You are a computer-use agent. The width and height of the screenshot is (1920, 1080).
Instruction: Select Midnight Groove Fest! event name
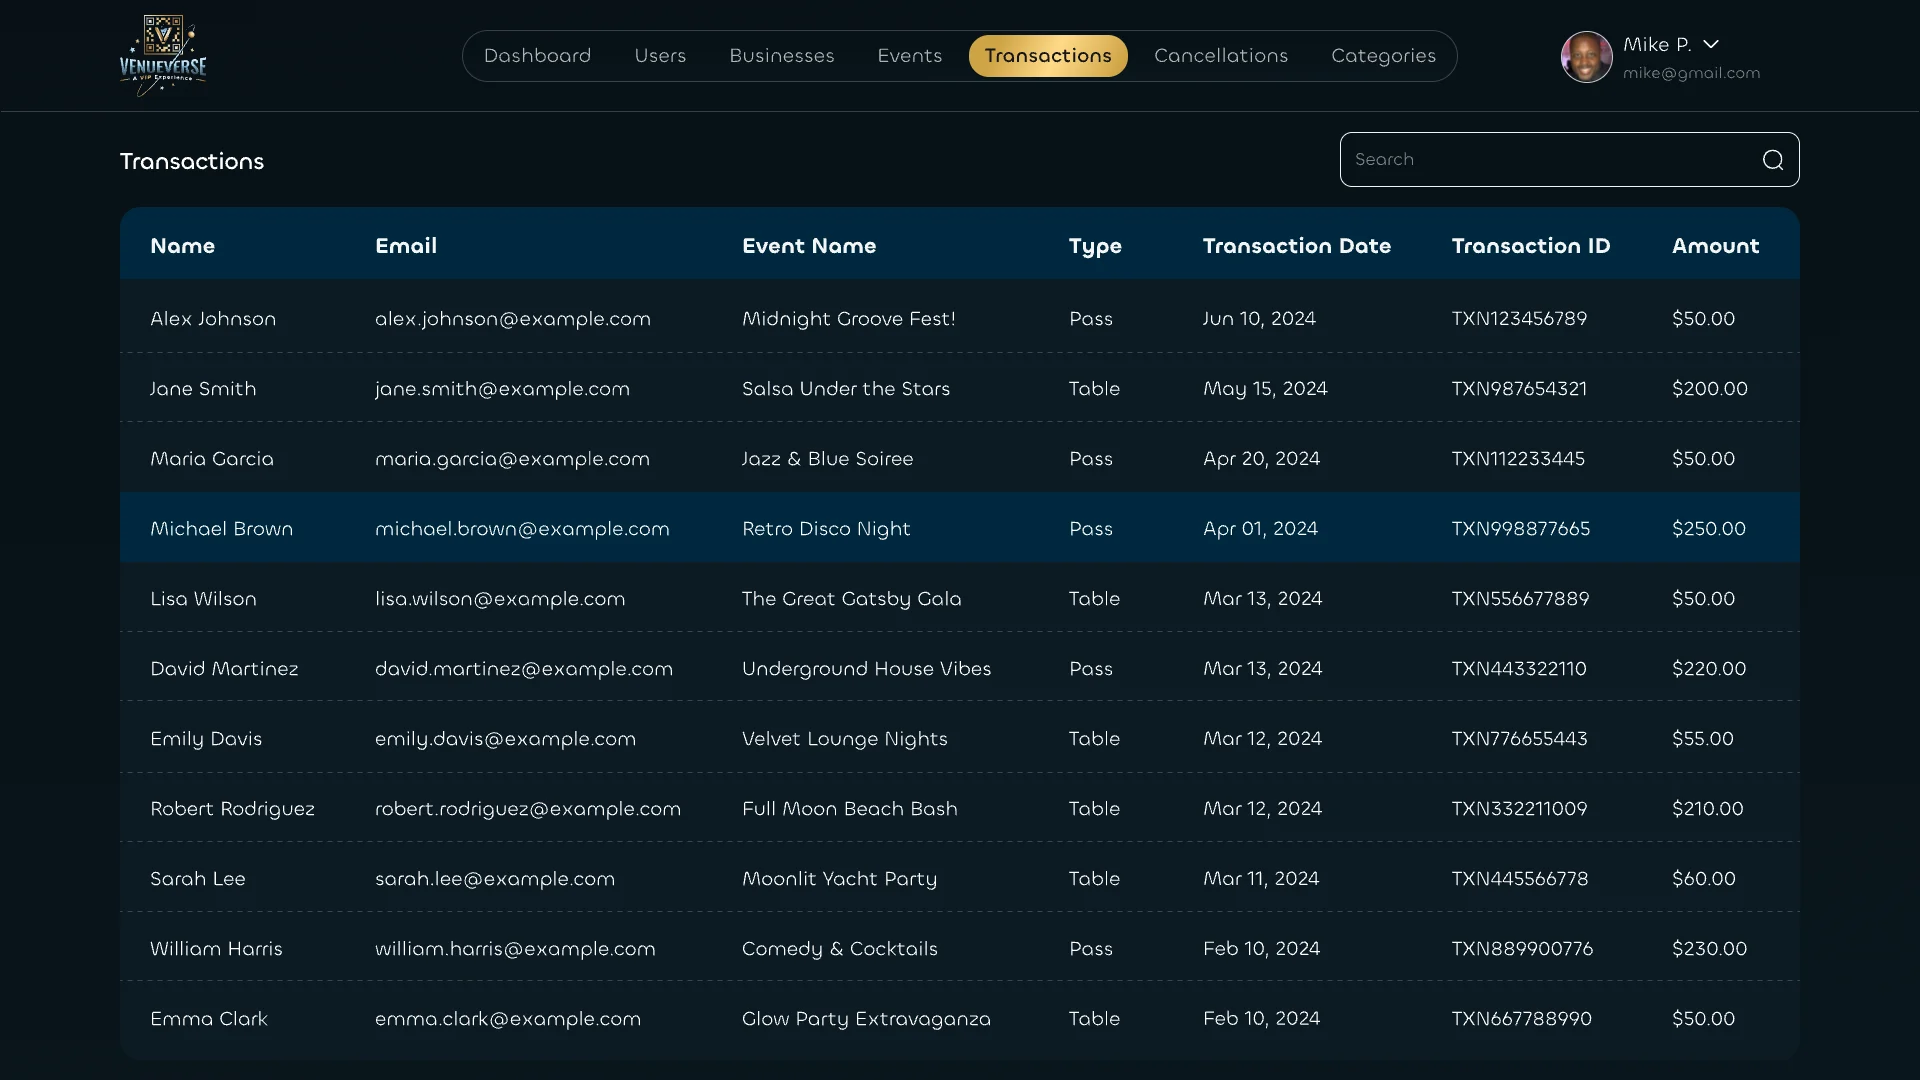(x=849, y=319)
